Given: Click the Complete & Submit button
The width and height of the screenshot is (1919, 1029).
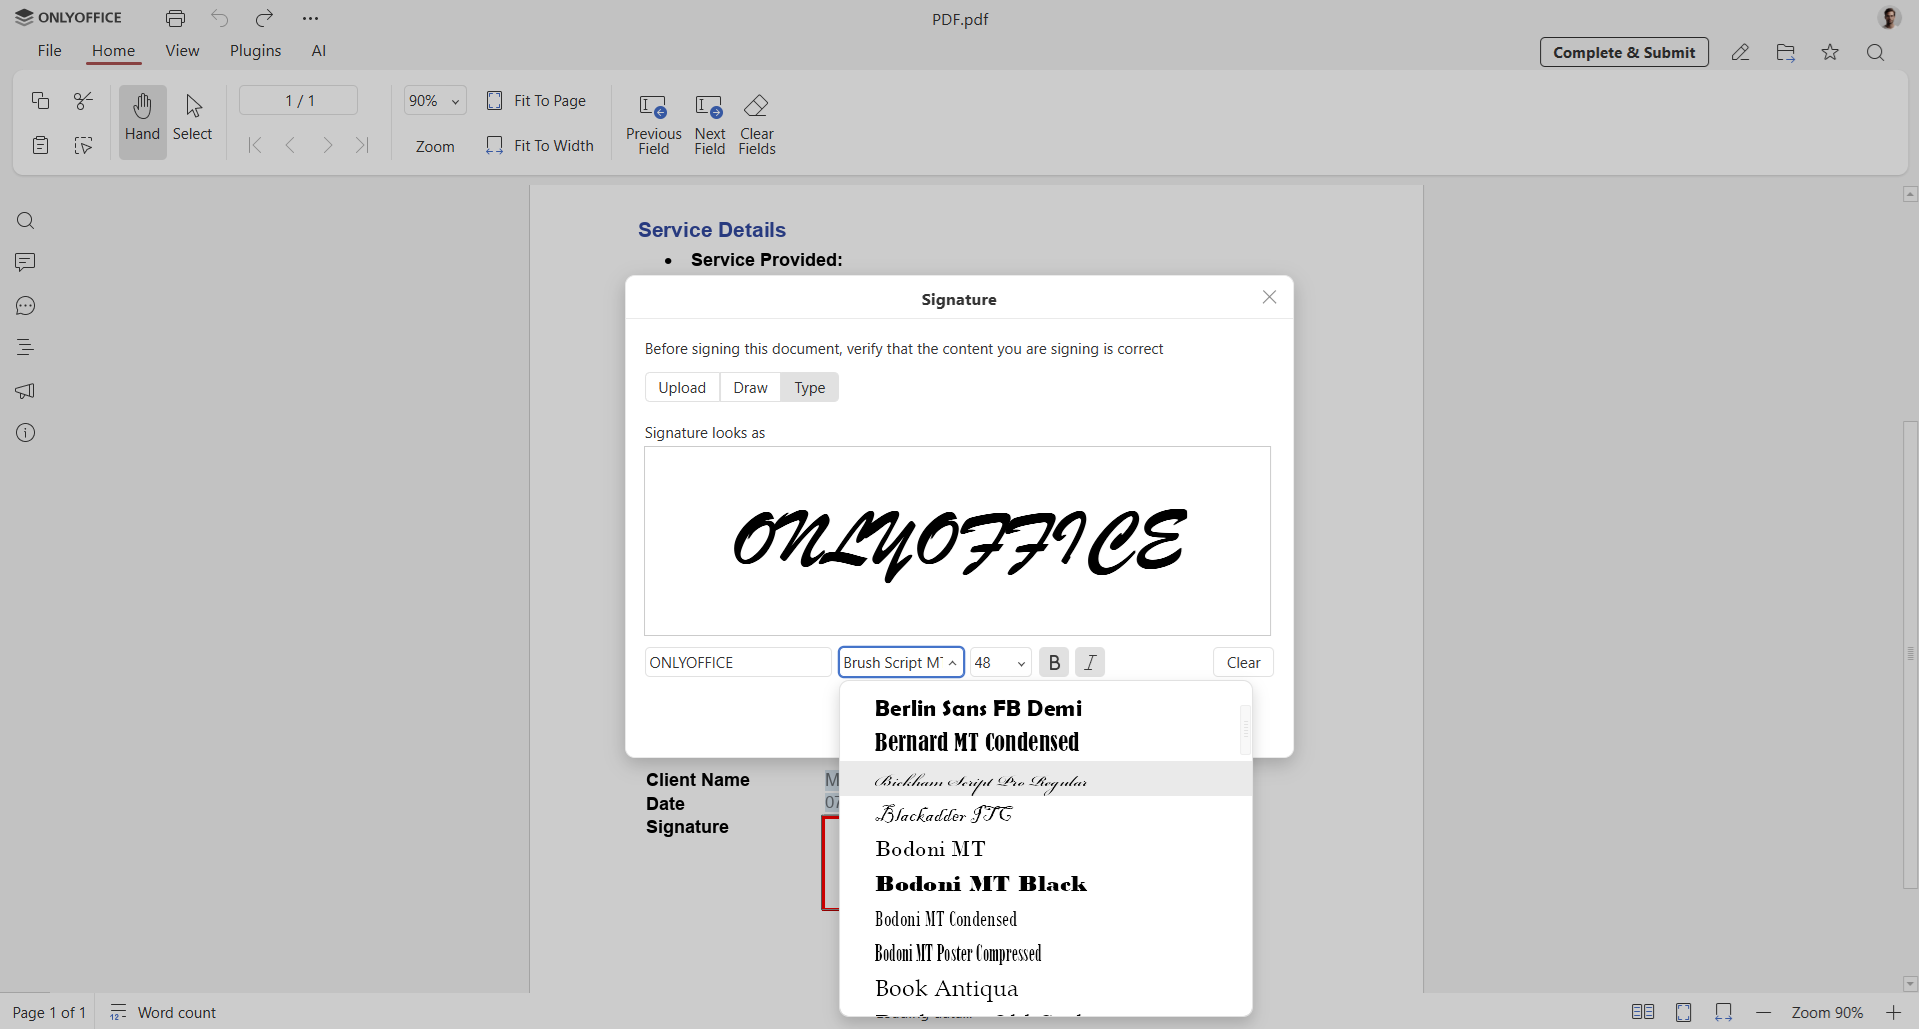Looking at the screenshot, I should pyautogui.click(x=1624, y=52).
